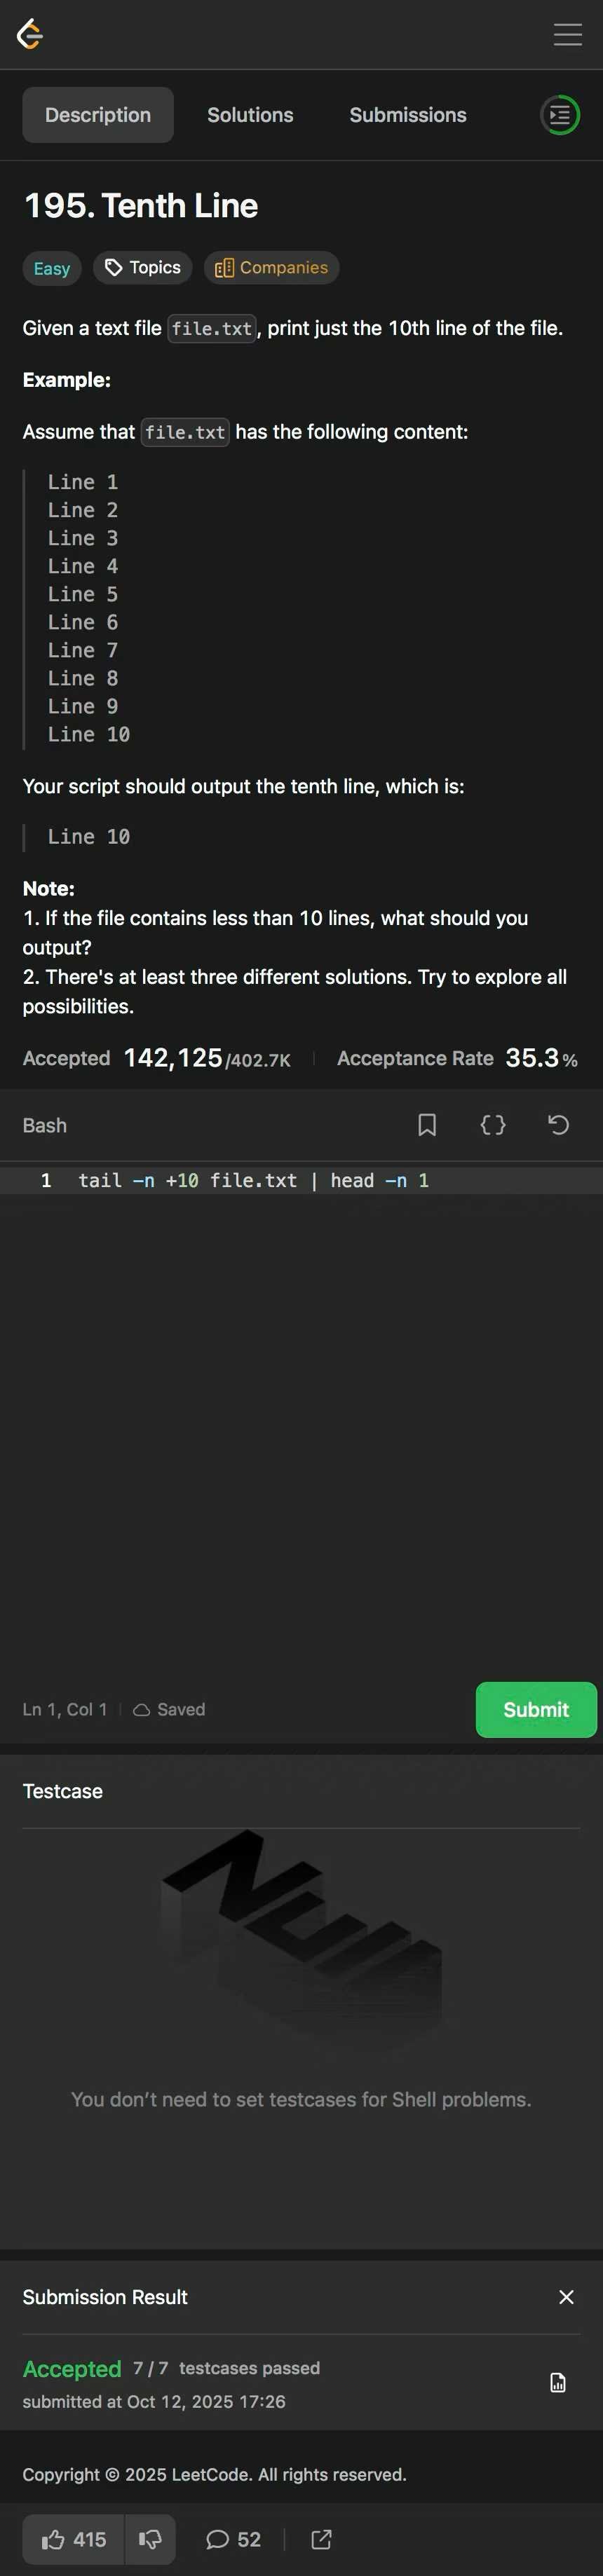The height and width of the screenshot is (2576, 603).
Task: Format code with the braces icon
Action: pos(493,1125)
